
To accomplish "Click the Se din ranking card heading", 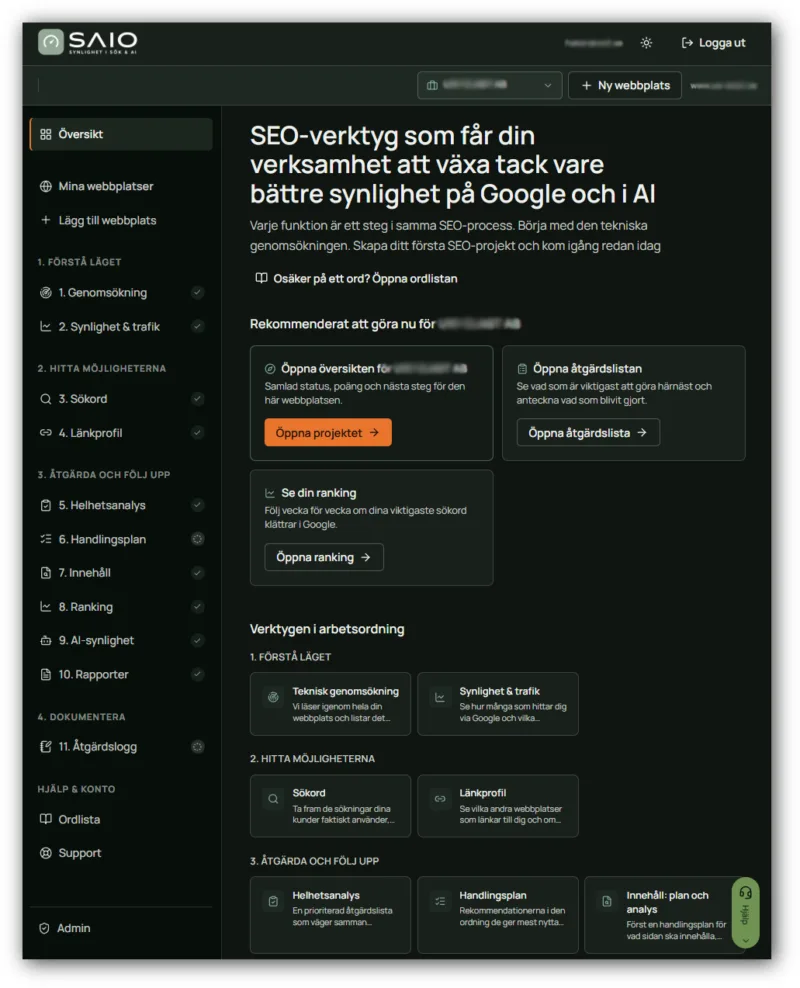I will 319,493.
